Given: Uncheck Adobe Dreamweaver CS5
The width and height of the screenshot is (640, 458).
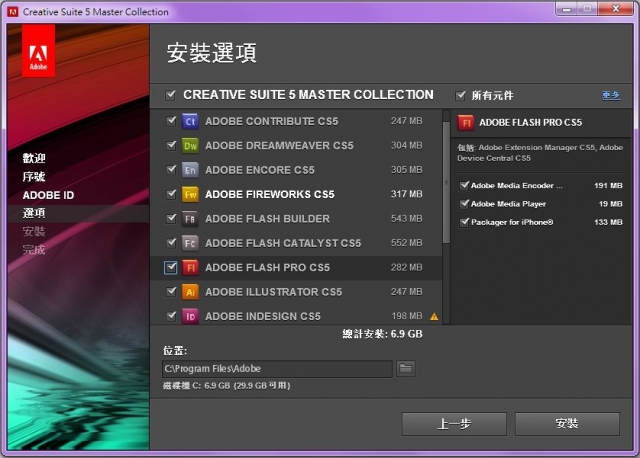Looking at the screenshot, I should [171, 145].
